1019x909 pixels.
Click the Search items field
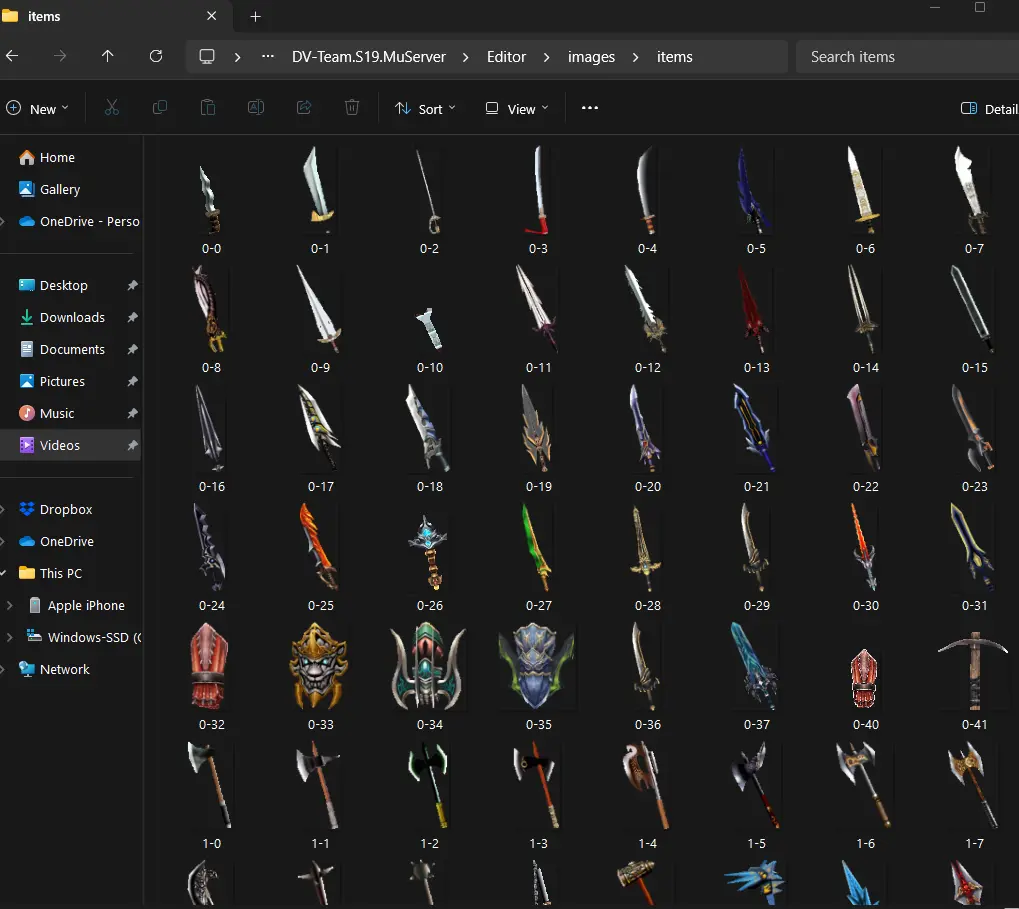click(907, 57)
